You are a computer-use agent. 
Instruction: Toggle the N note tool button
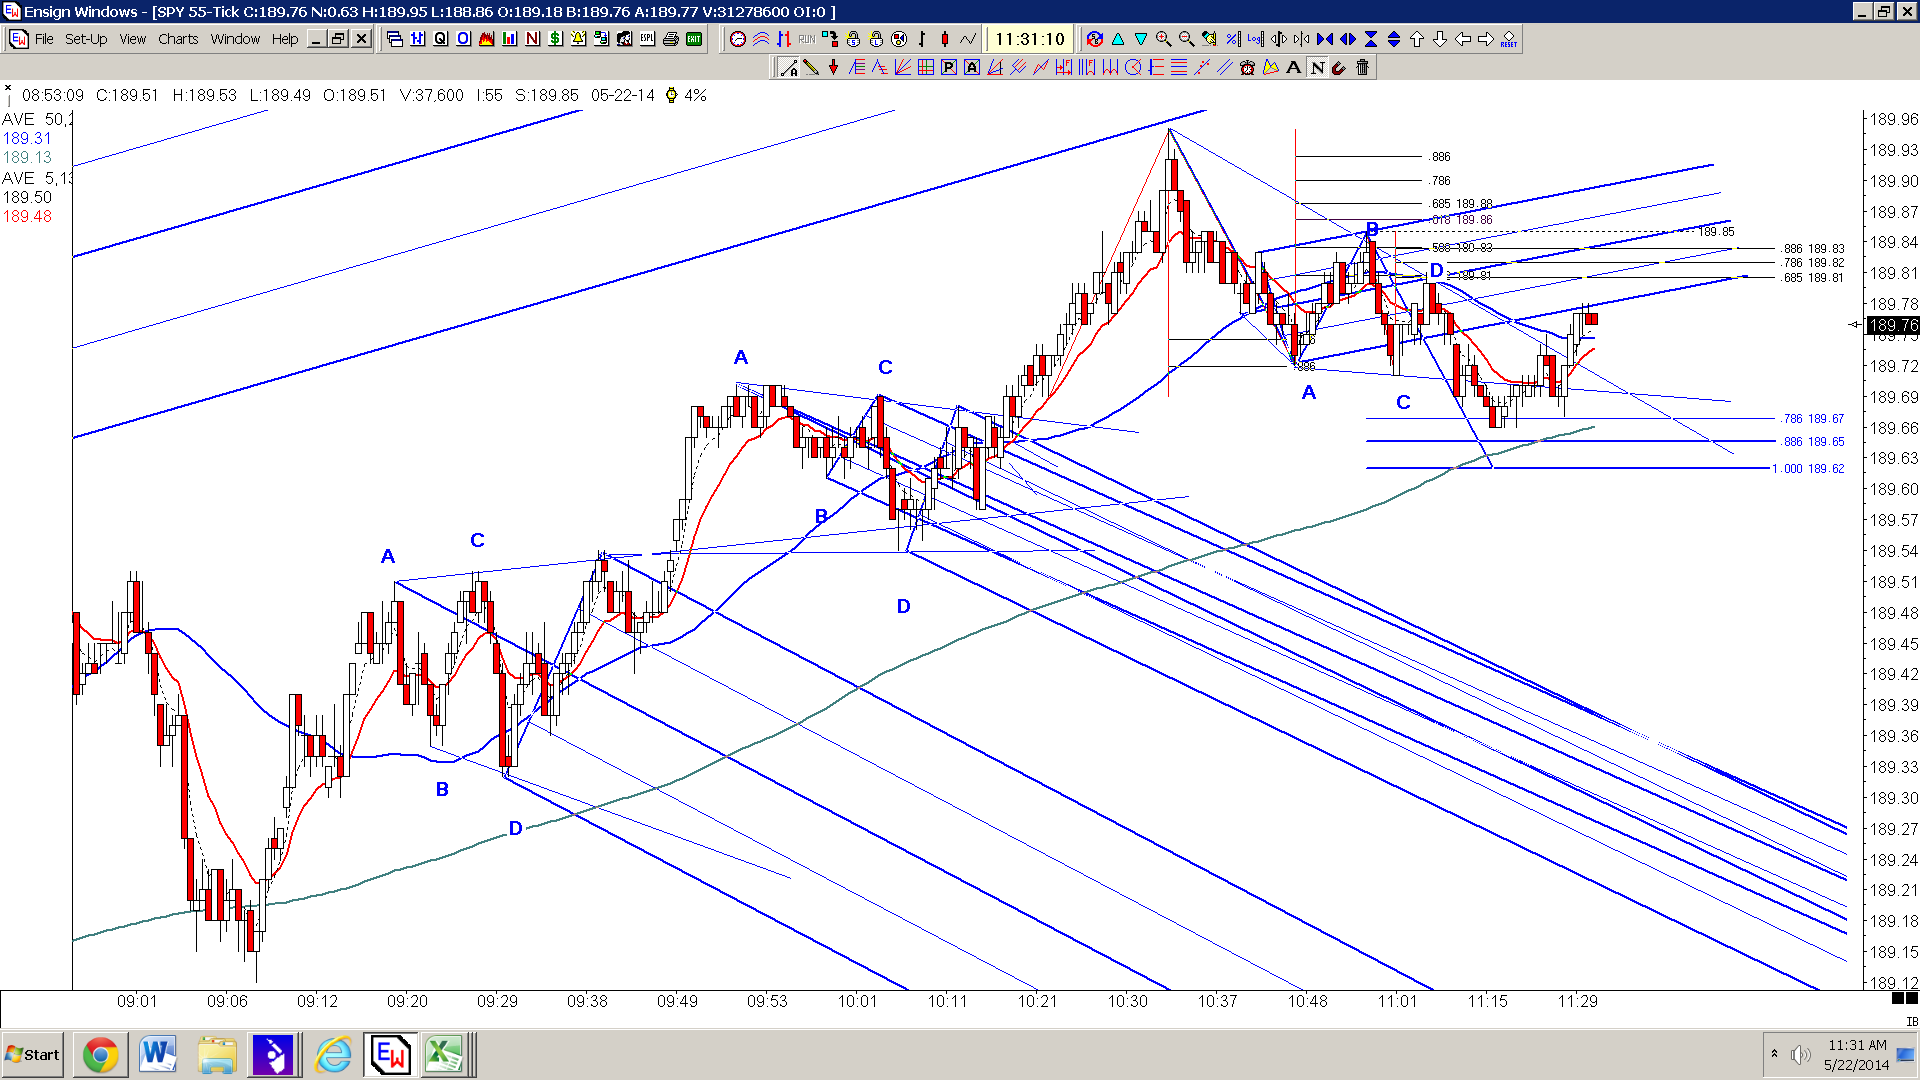[x=1317, y=67]
